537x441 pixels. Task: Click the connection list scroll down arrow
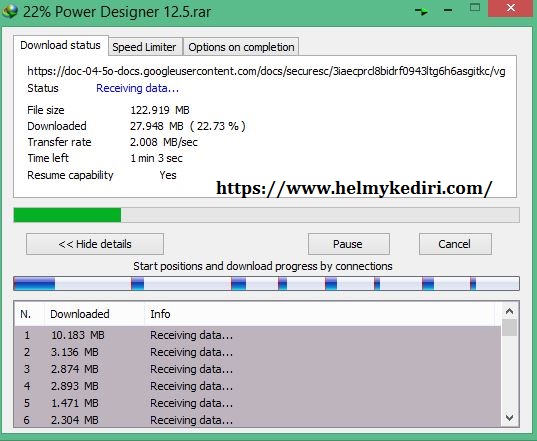pyautogui.click(x=510, y=418)
